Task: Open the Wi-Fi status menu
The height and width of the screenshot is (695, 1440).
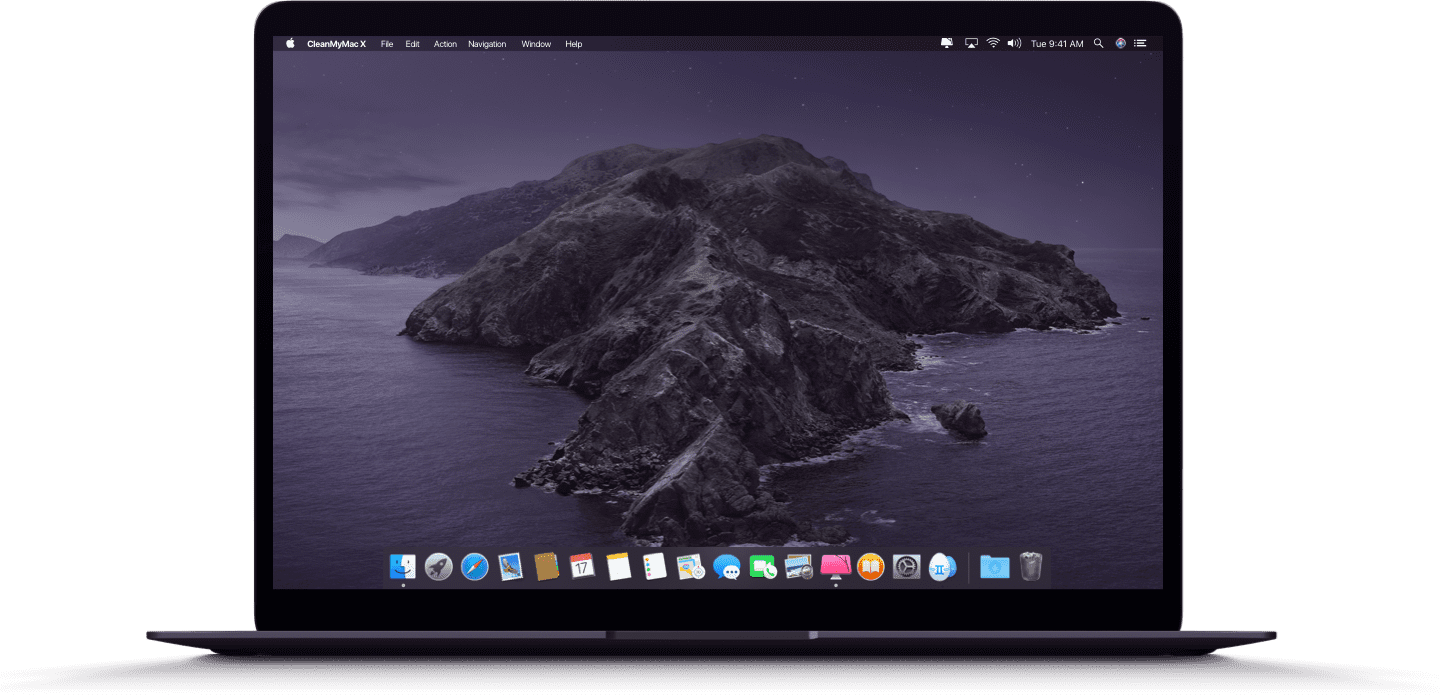Action: [x=993, y=43]
